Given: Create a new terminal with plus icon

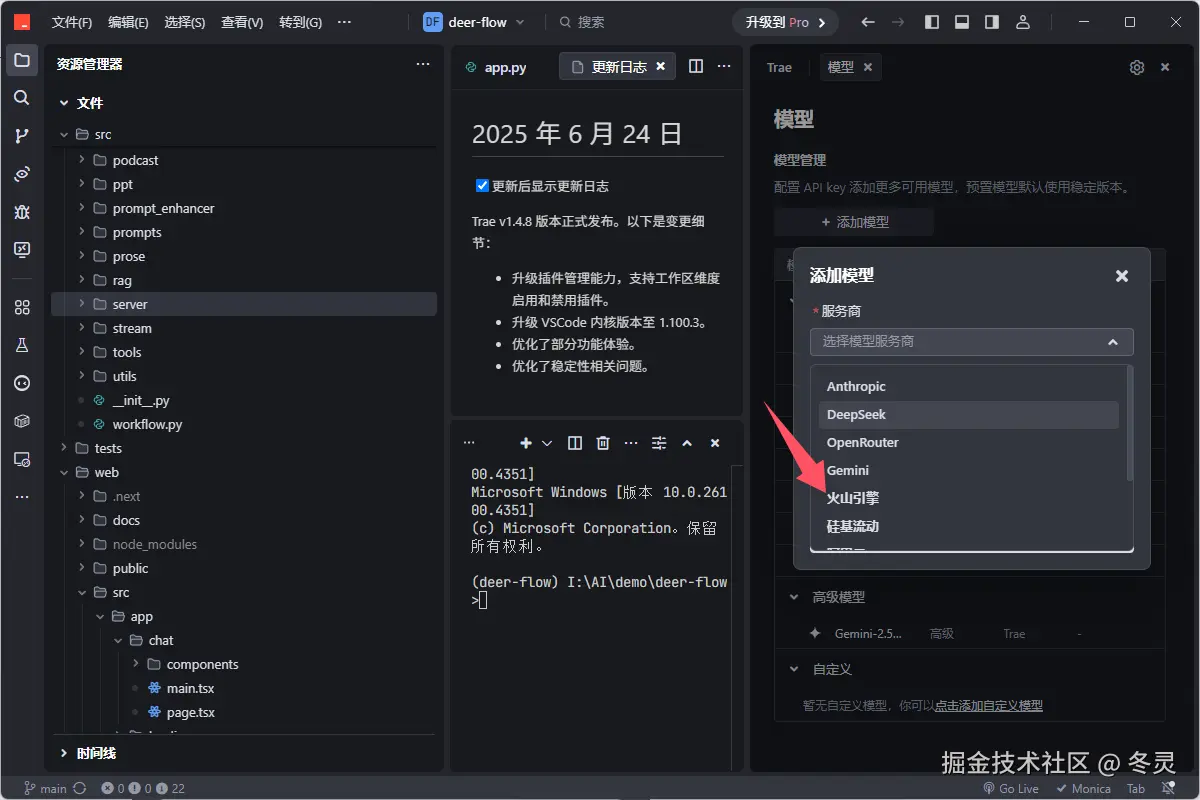Looking at the screenshot, I should (526, 443).
